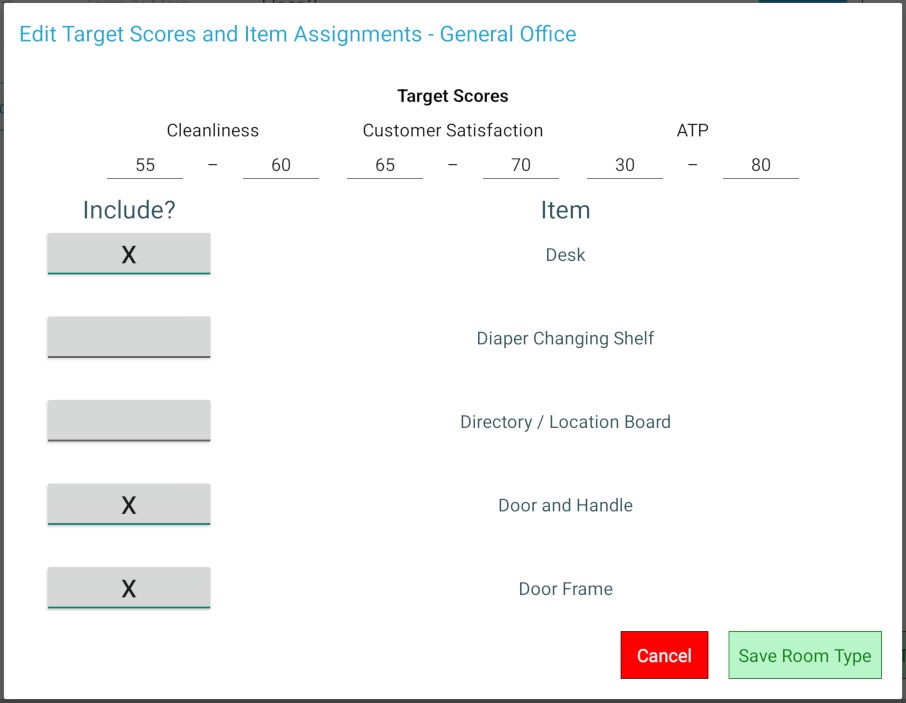Focus Customer Satisfaction maximum field showing 70
Image resolution: width=906 pixels, height=703 pixels.
point(521,165)
